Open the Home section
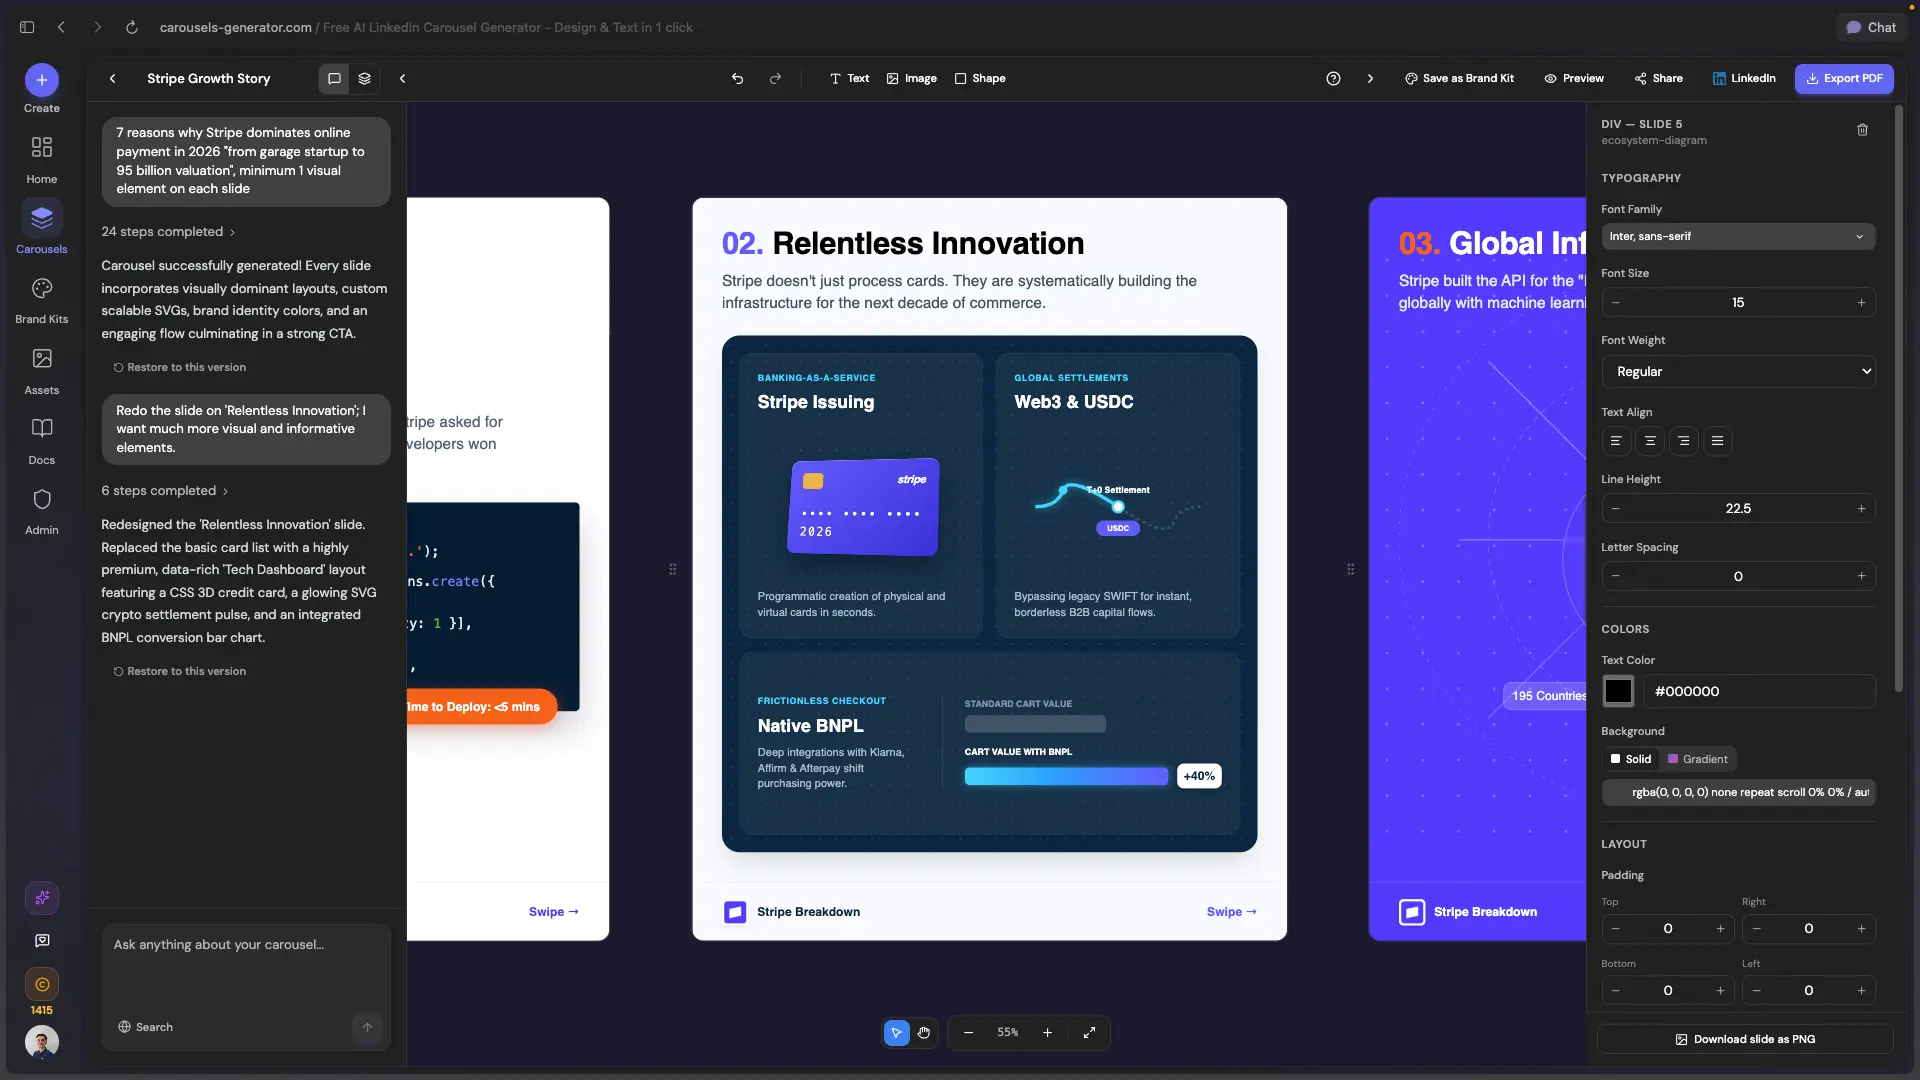The image size is (1920, 1080). [41, 160]
